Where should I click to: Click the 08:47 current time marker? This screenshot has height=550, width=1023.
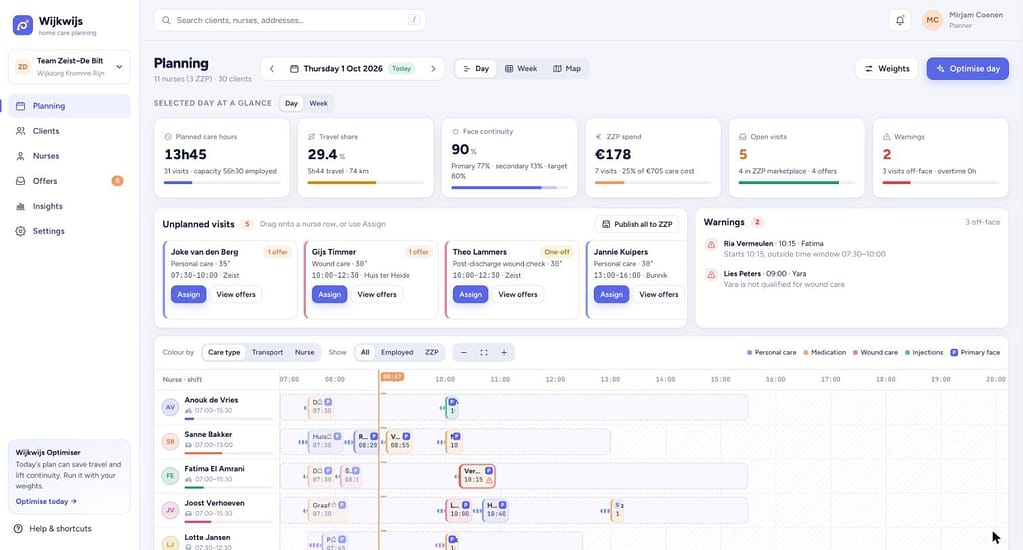click(x=393, y=376)
